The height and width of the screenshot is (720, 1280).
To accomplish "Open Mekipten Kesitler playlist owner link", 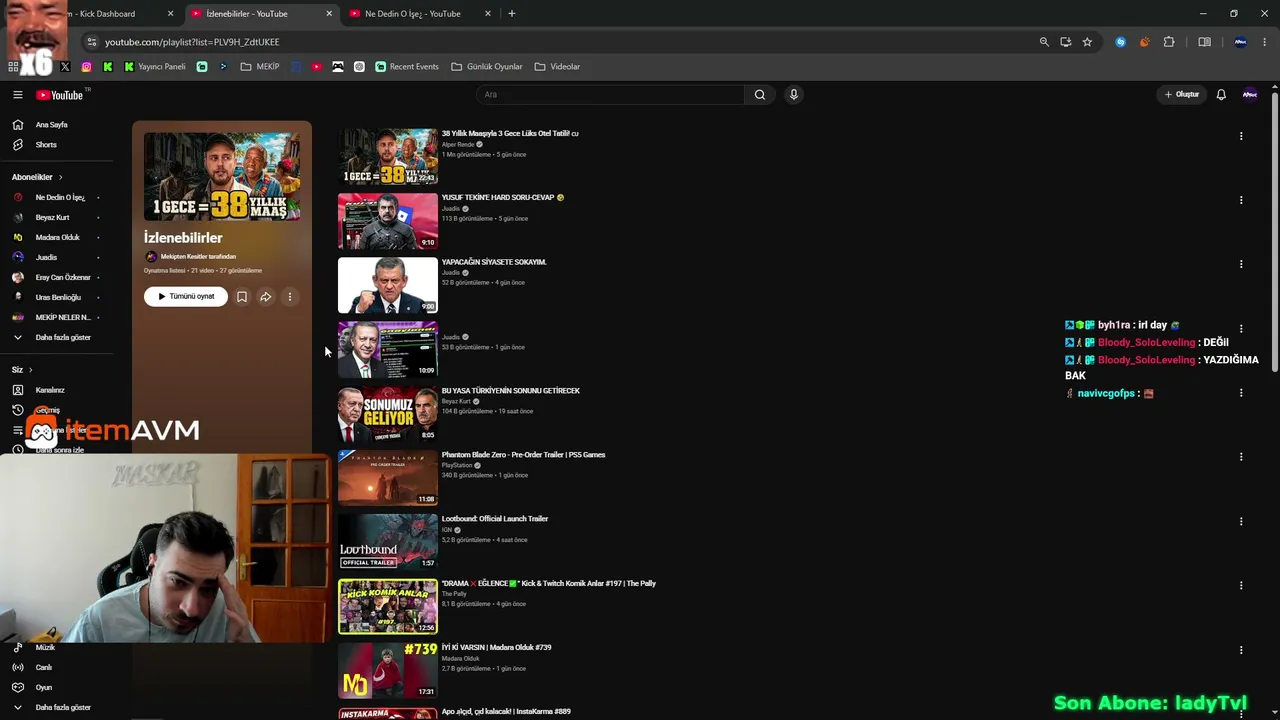I will [x=198, y=257].
